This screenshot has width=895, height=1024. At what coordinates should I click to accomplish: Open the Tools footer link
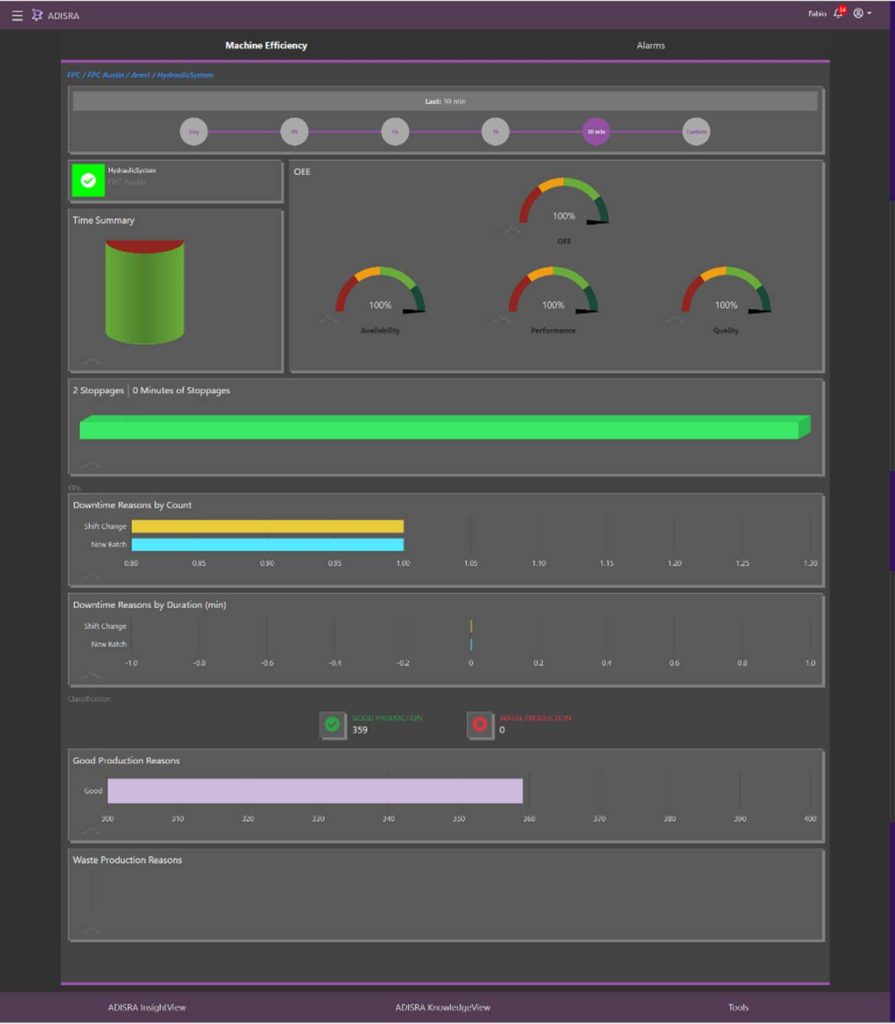click(x=738, y=1007)
